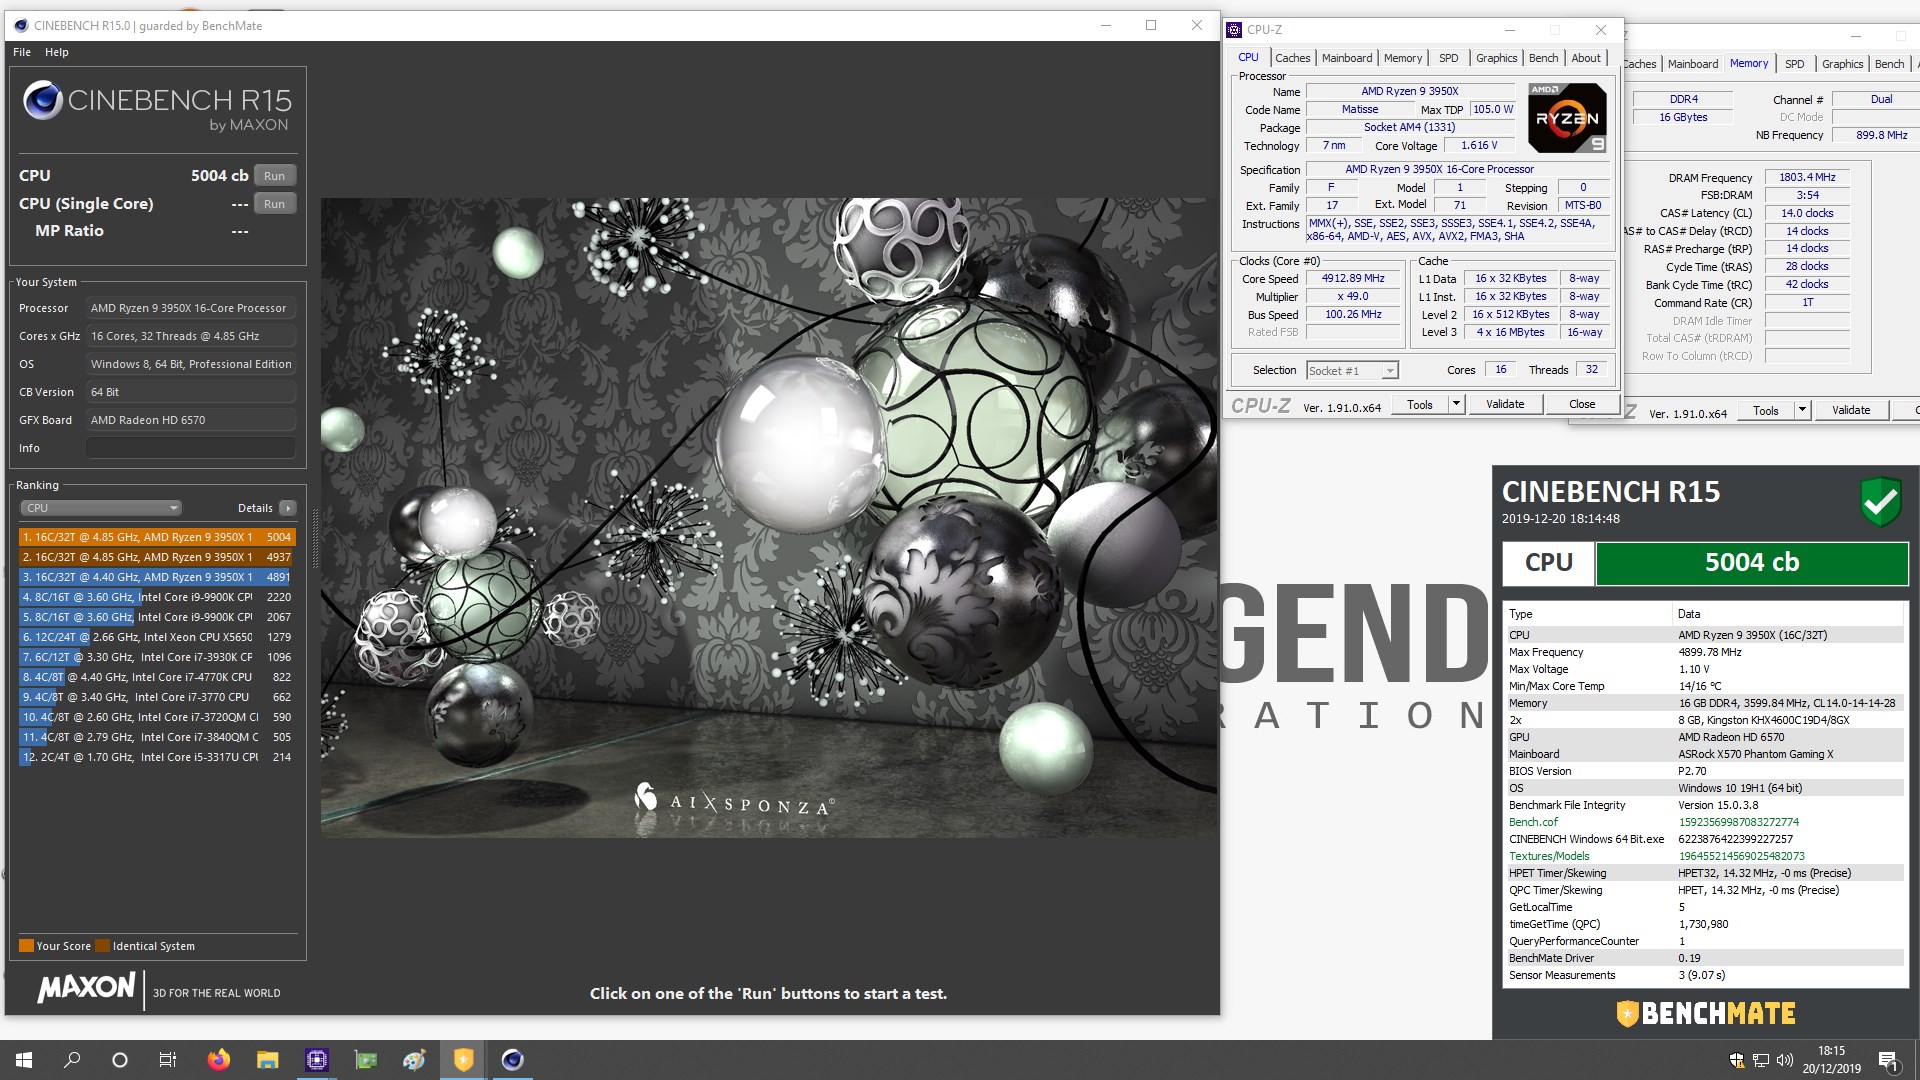Click the green circuit board taskbar icon
1920x1080 pixels.
point(366,1060)
